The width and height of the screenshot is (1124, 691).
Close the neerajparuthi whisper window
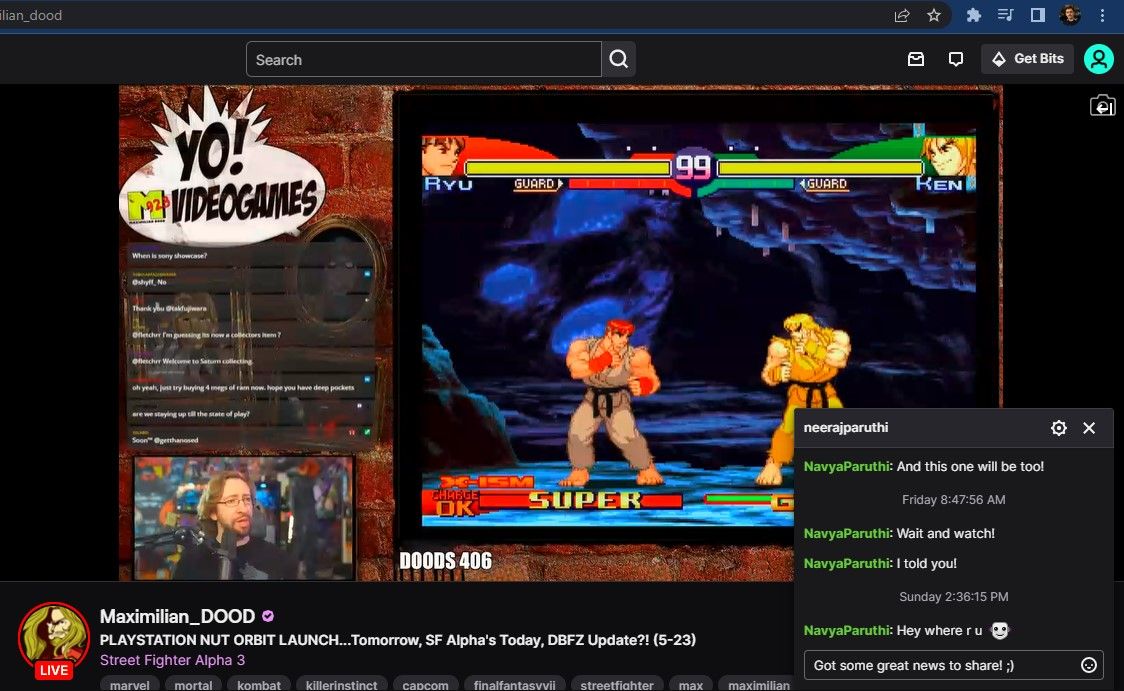[x=1089, y=428]
